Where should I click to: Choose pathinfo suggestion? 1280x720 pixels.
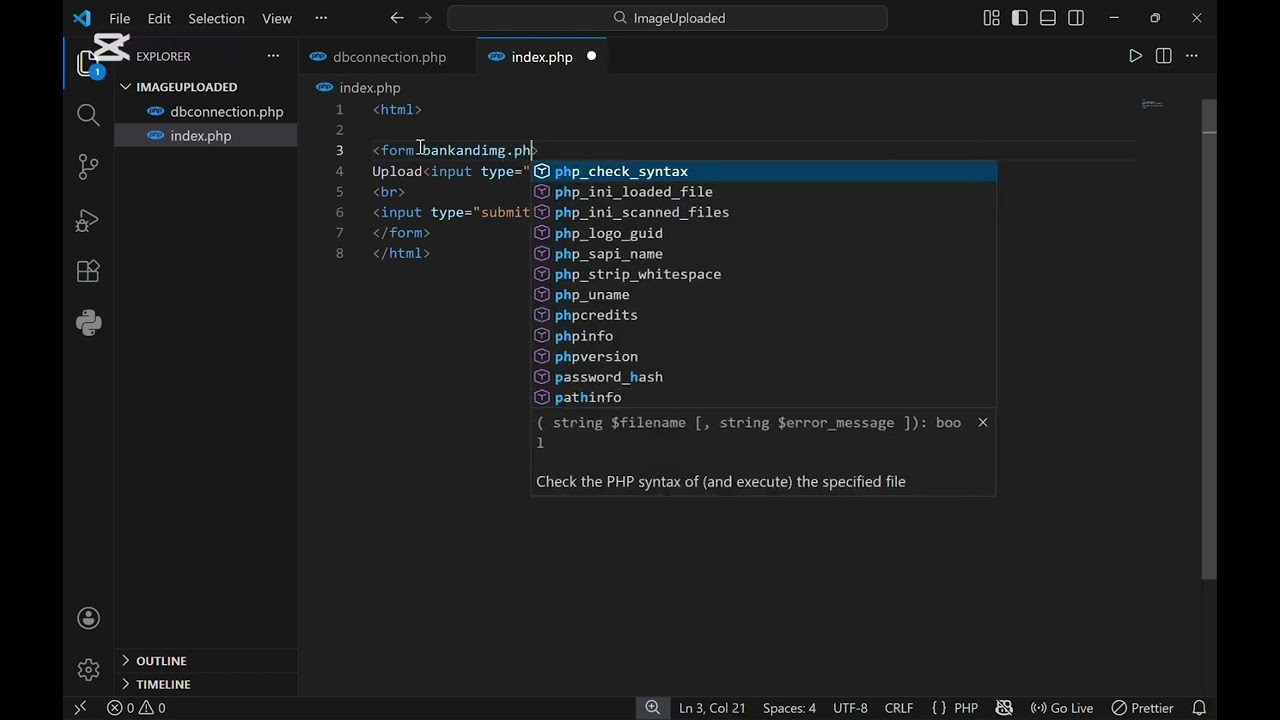(764, 397)
